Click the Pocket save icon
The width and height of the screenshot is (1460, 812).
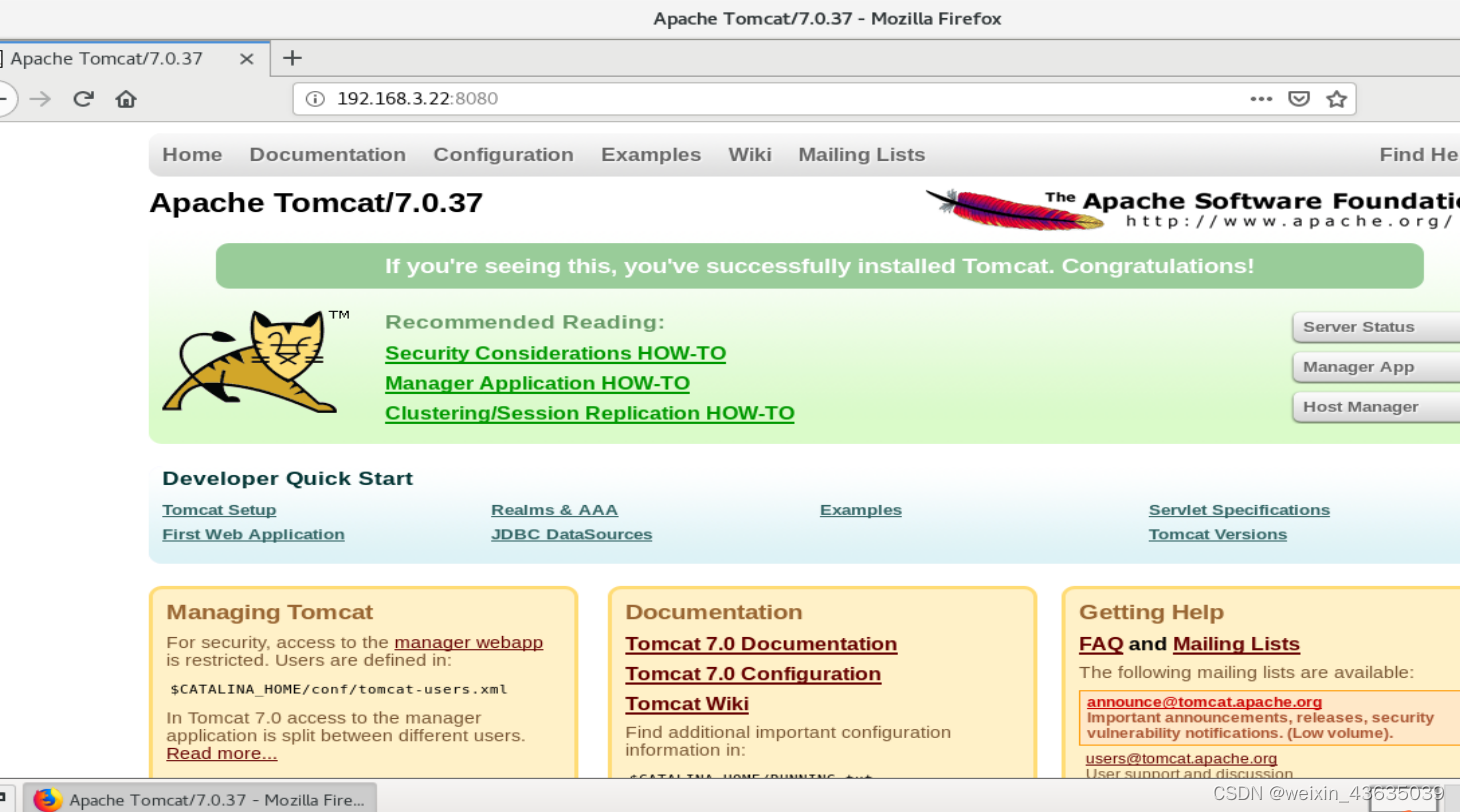tap(1299, 99)
